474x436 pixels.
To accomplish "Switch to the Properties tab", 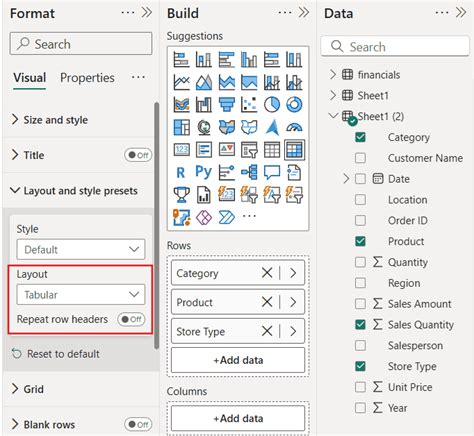I will (87, 78).
